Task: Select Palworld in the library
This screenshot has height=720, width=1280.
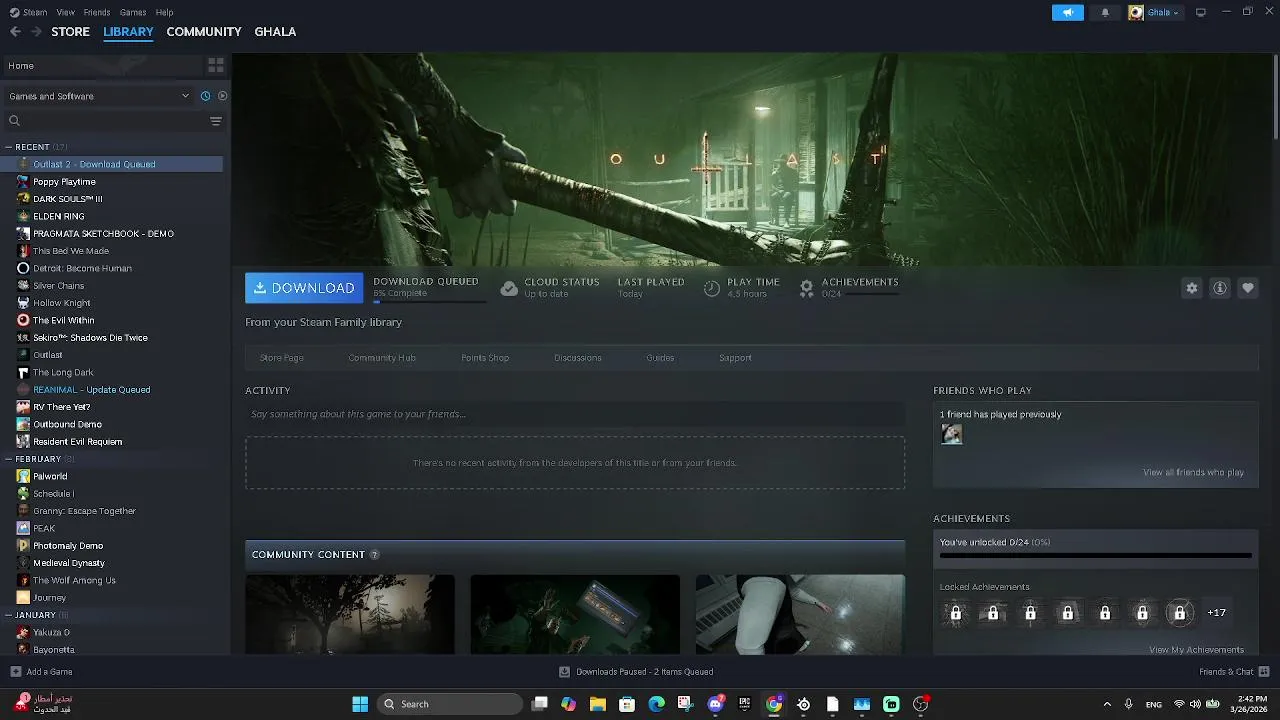Action: [50, 476]
